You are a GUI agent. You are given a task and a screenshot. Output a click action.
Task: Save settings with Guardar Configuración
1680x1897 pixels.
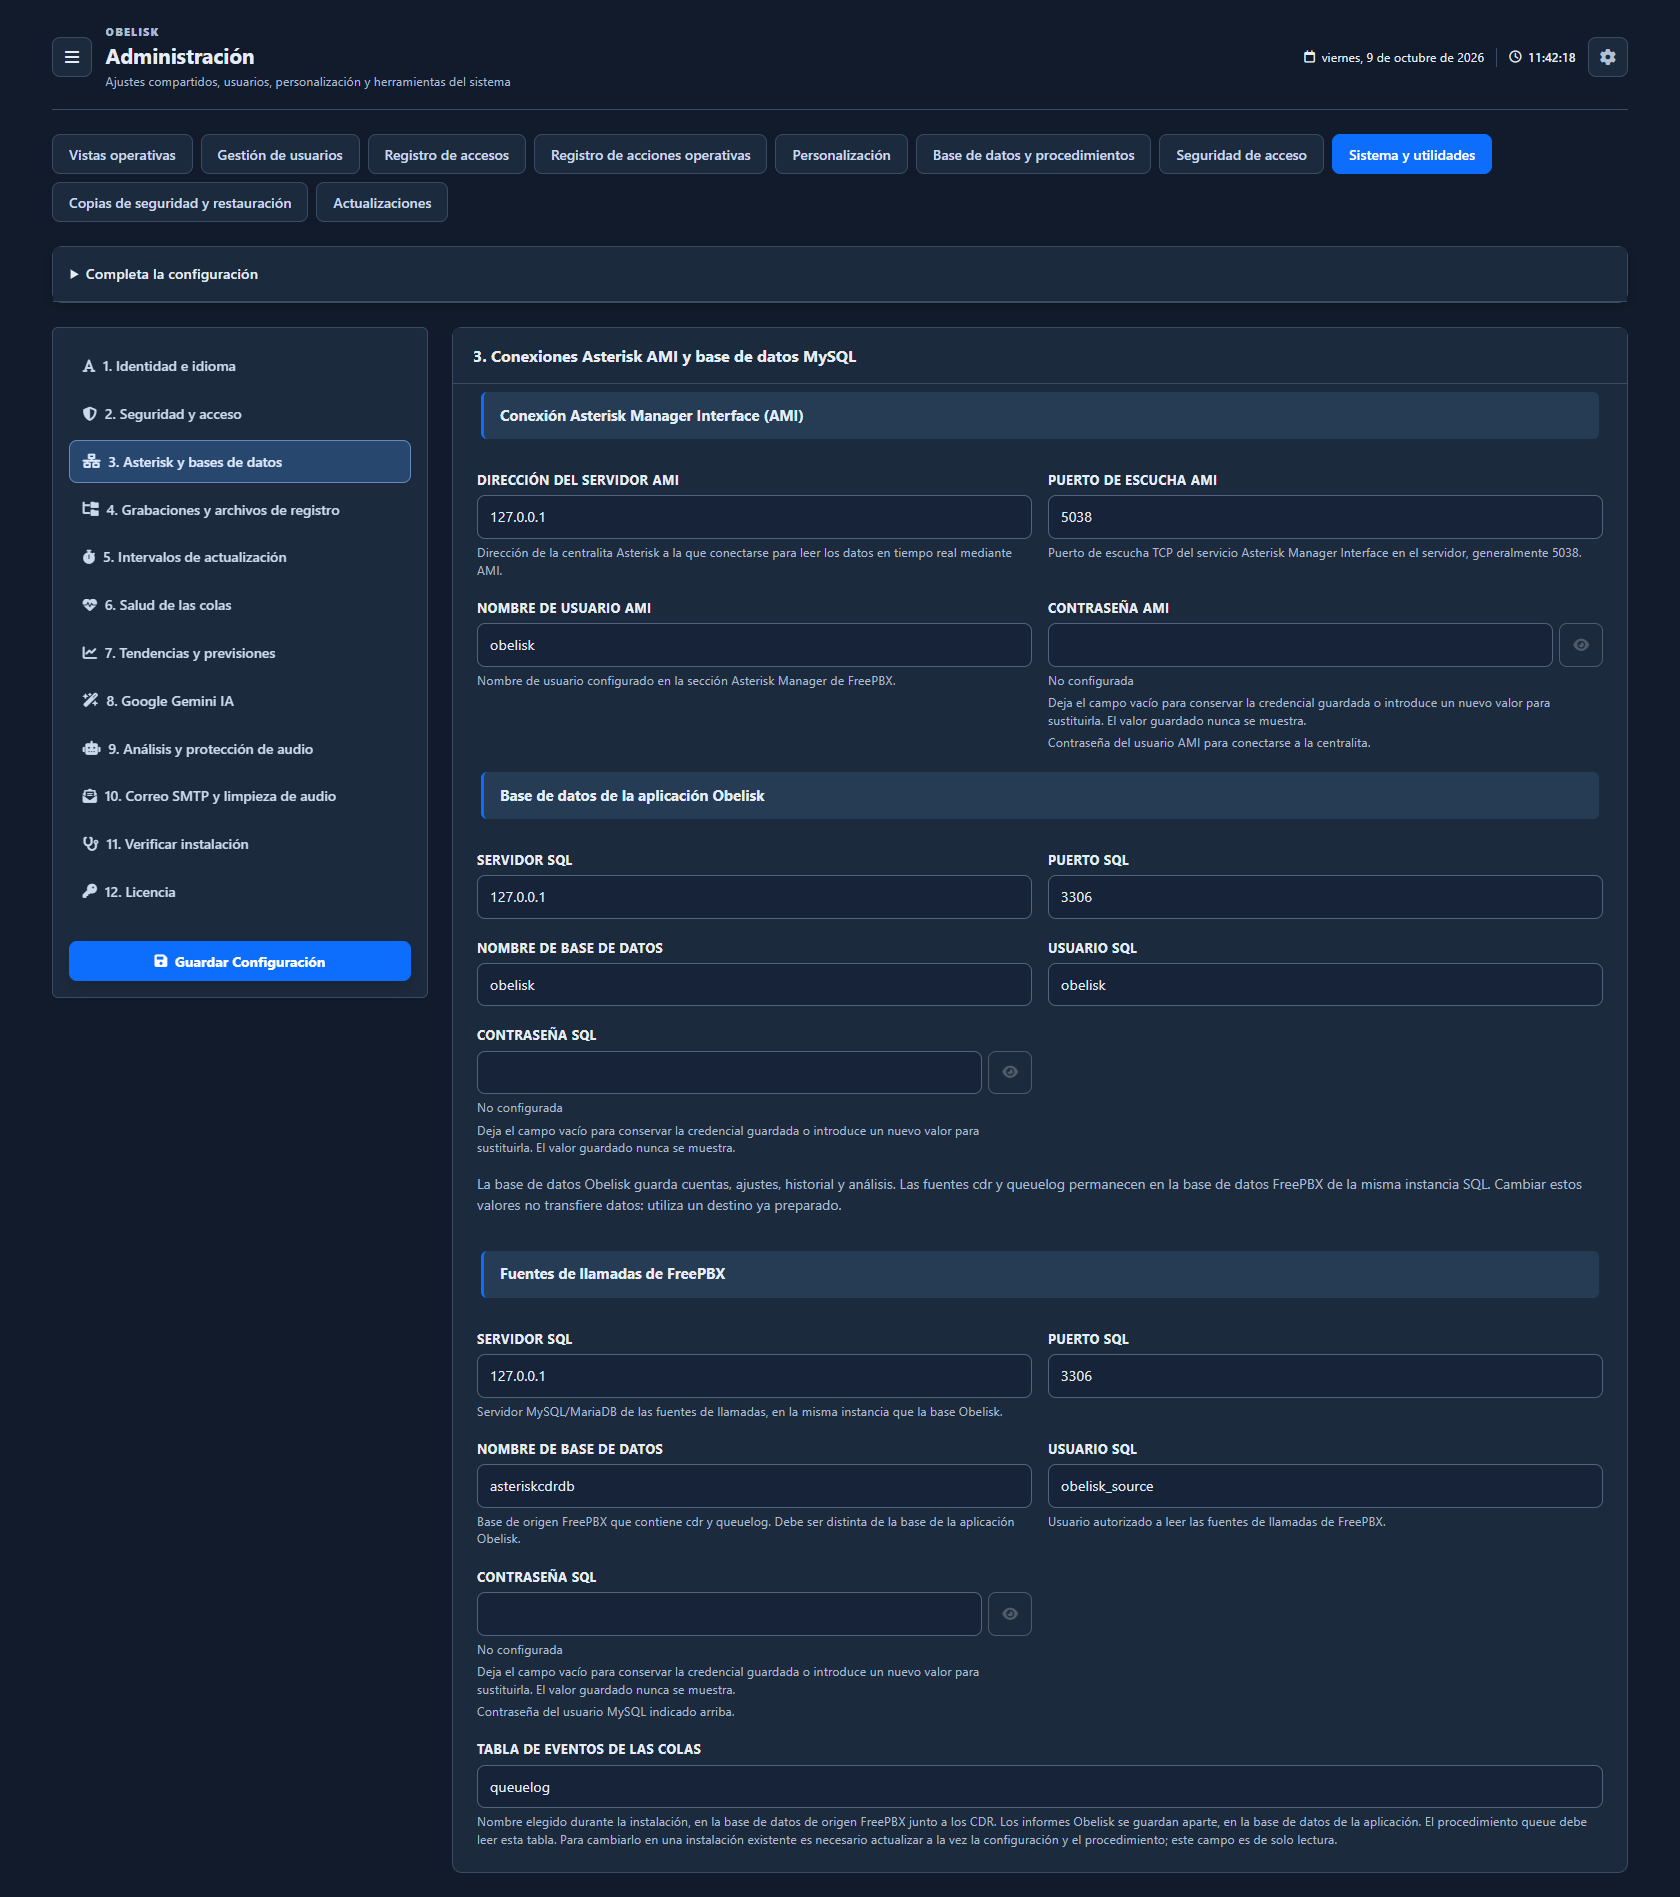click(x=240, y=961)
